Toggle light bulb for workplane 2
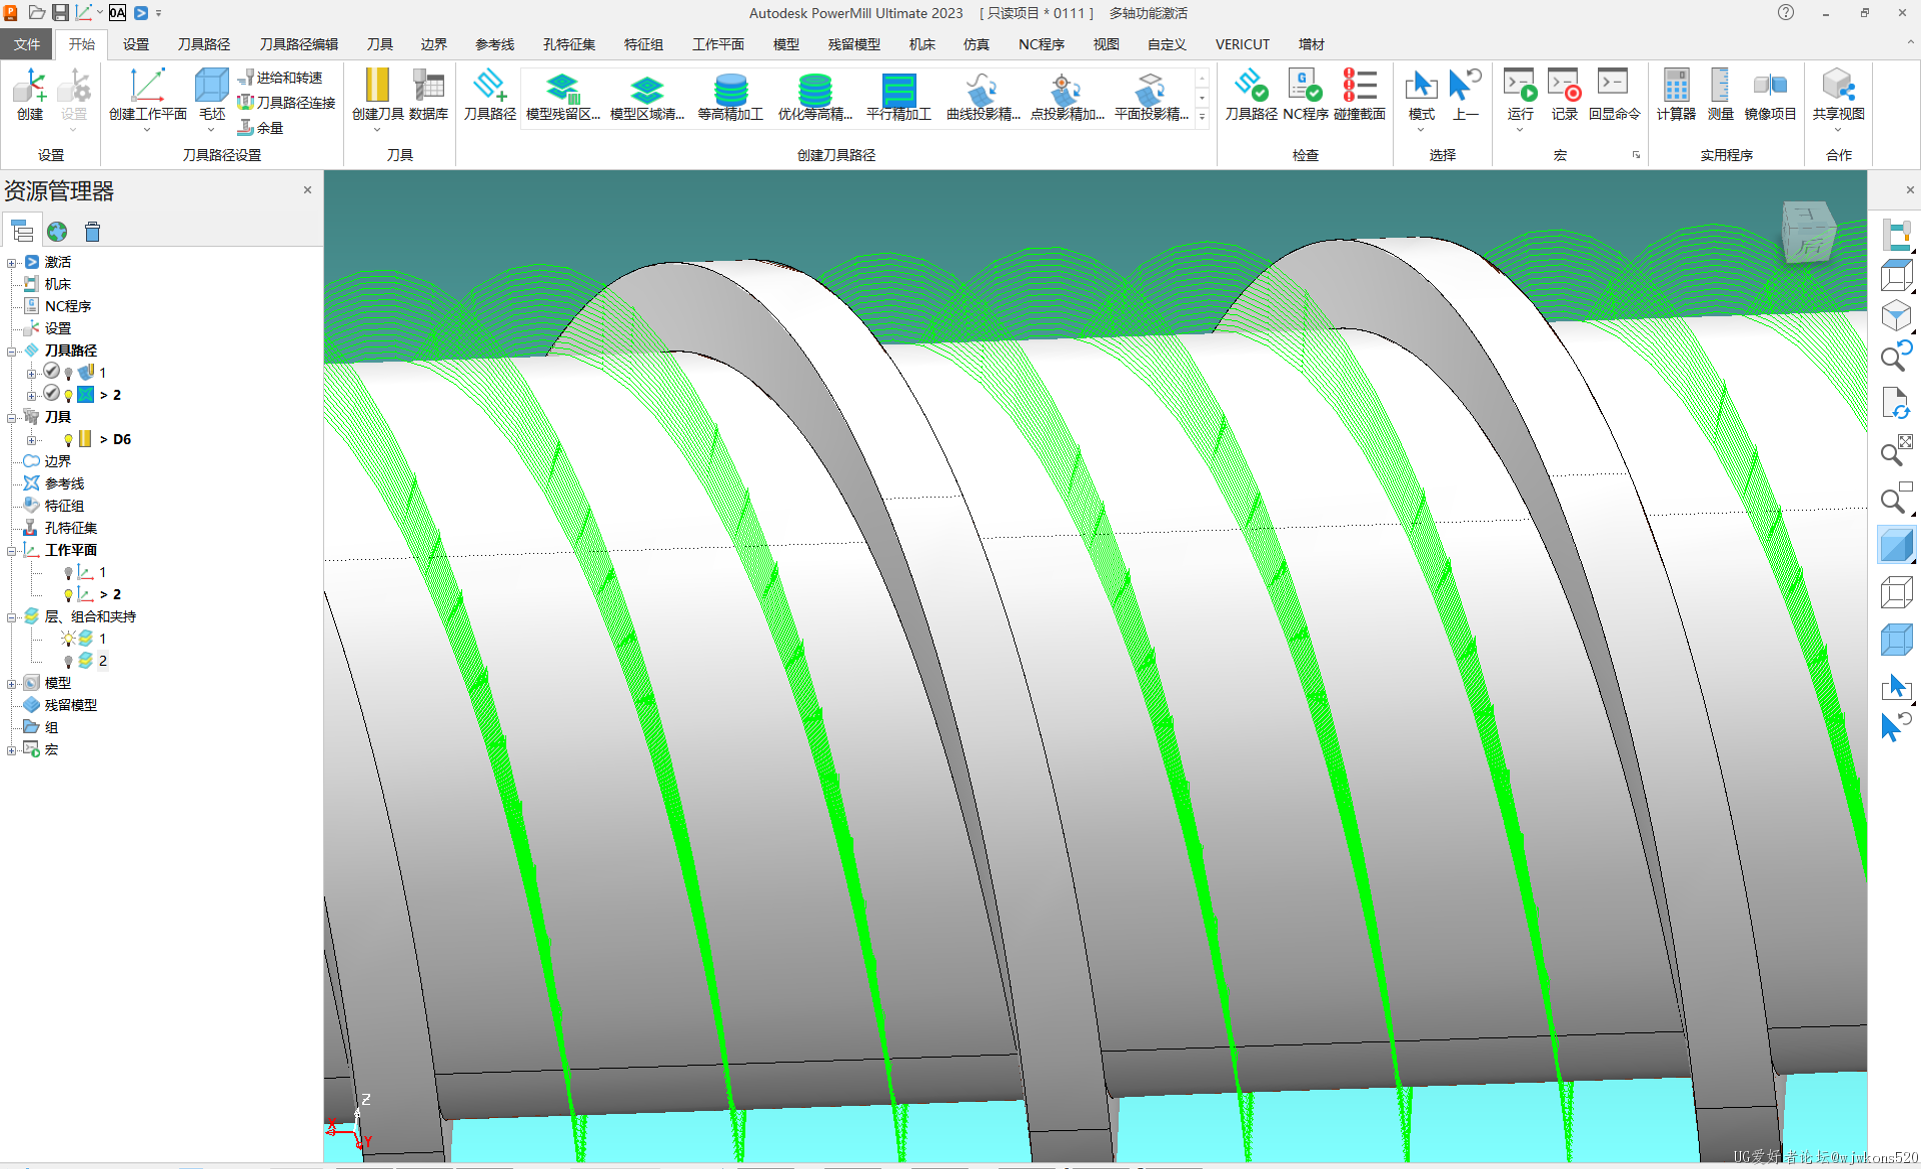 click(68, 595)
